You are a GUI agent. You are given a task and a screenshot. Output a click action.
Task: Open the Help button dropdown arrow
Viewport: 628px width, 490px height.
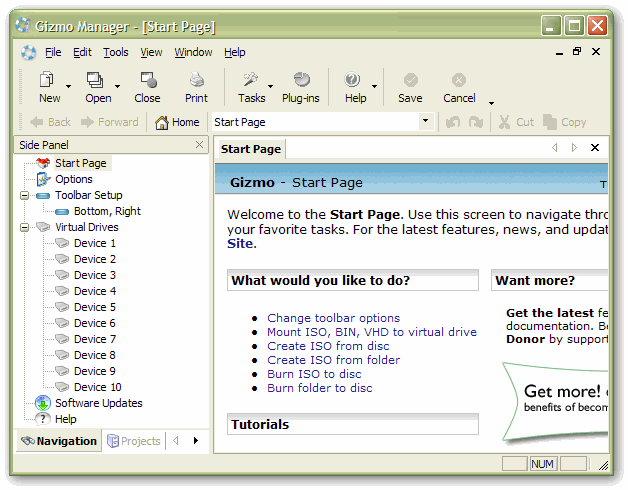pyautogui.click(x=374, y=86)
